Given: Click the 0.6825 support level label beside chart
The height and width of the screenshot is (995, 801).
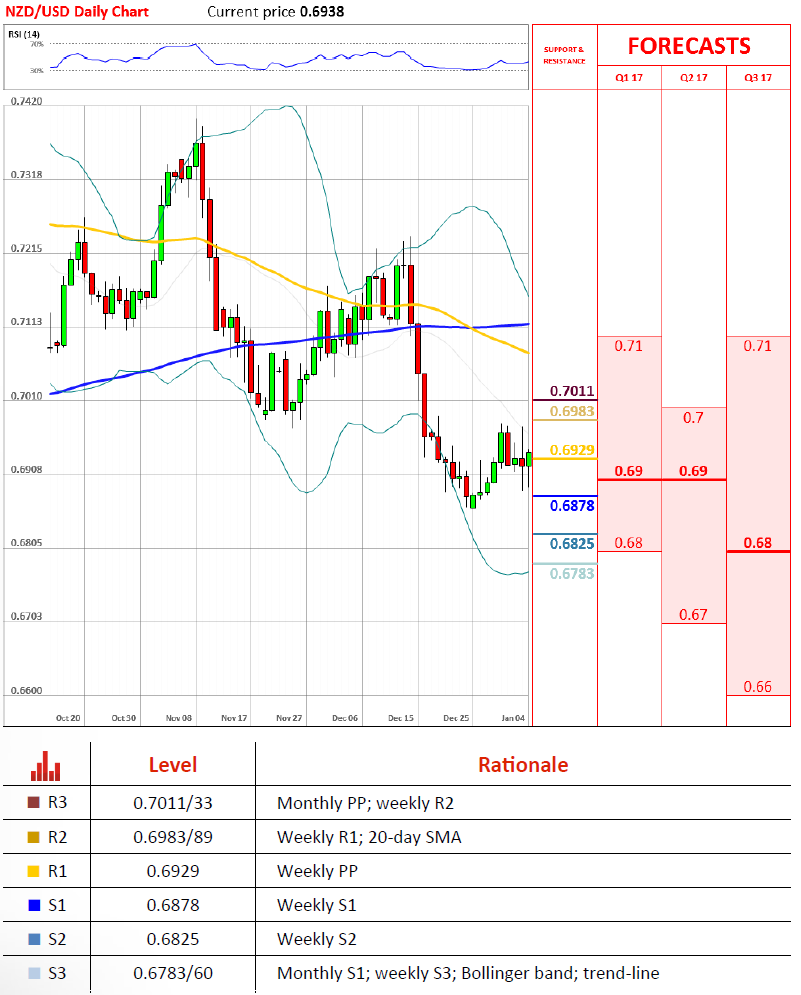Looking at the screenshot, I should 572,544.
